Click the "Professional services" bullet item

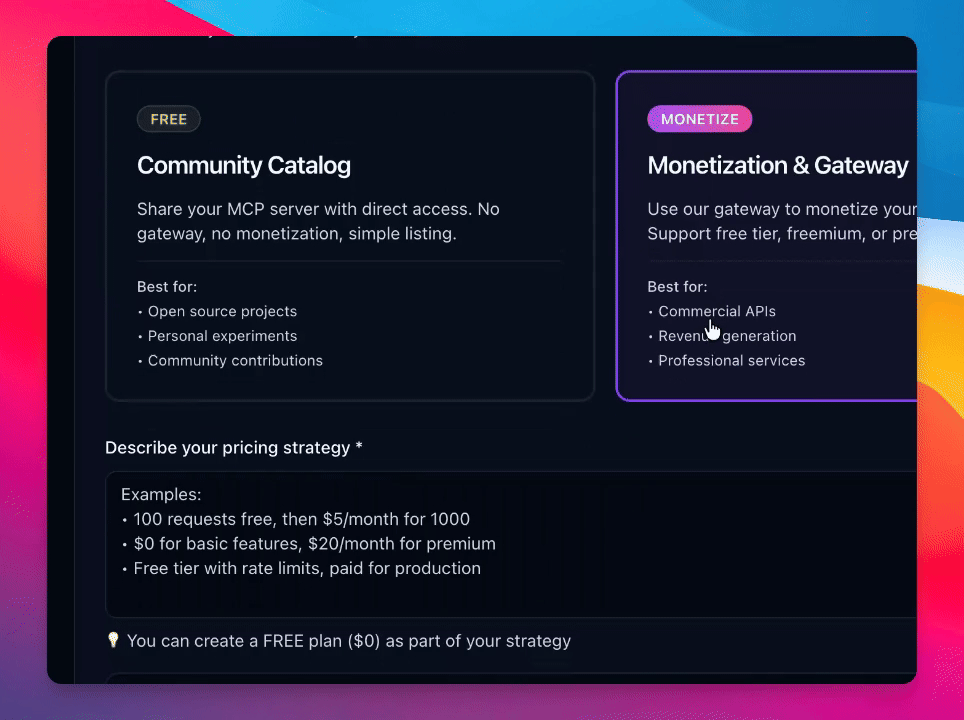(x=731, y=361)
